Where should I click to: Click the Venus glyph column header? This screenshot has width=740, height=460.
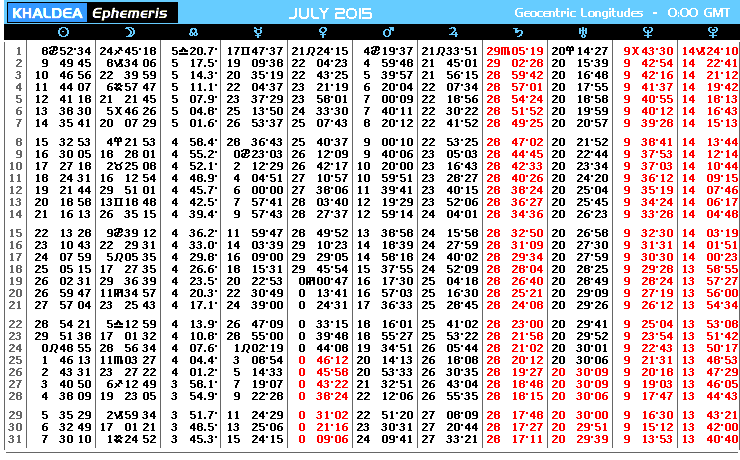coord(322,33)
